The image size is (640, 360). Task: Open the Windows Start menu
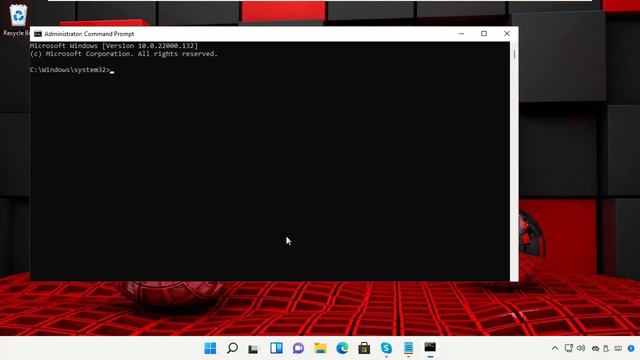tap(210, 348)
